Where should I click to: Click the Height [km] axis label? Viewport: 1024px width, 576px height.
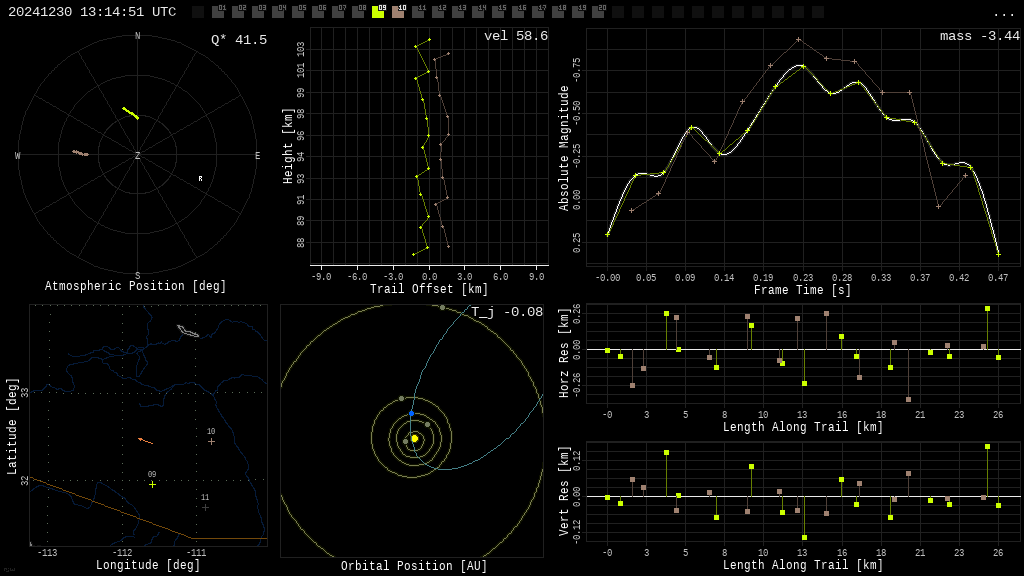coord(288,146)
